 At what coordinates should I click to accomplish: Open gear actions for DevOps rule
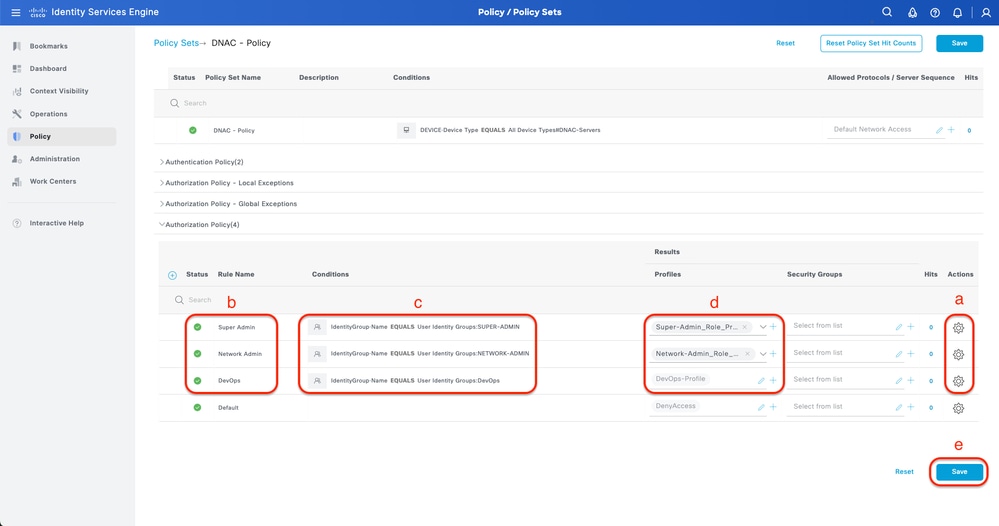958,381
